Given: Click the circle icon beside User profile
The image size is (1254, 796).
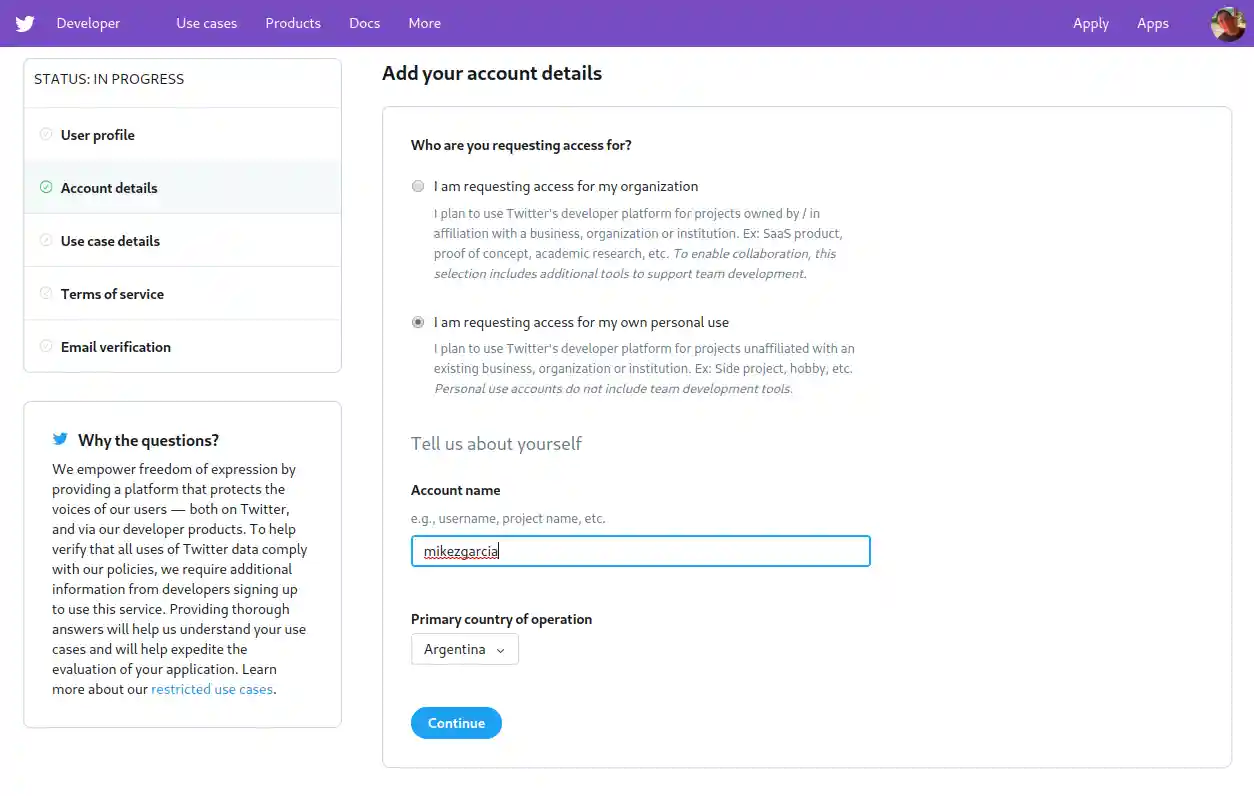Looking at the screenshot, I should pos(46,134).
